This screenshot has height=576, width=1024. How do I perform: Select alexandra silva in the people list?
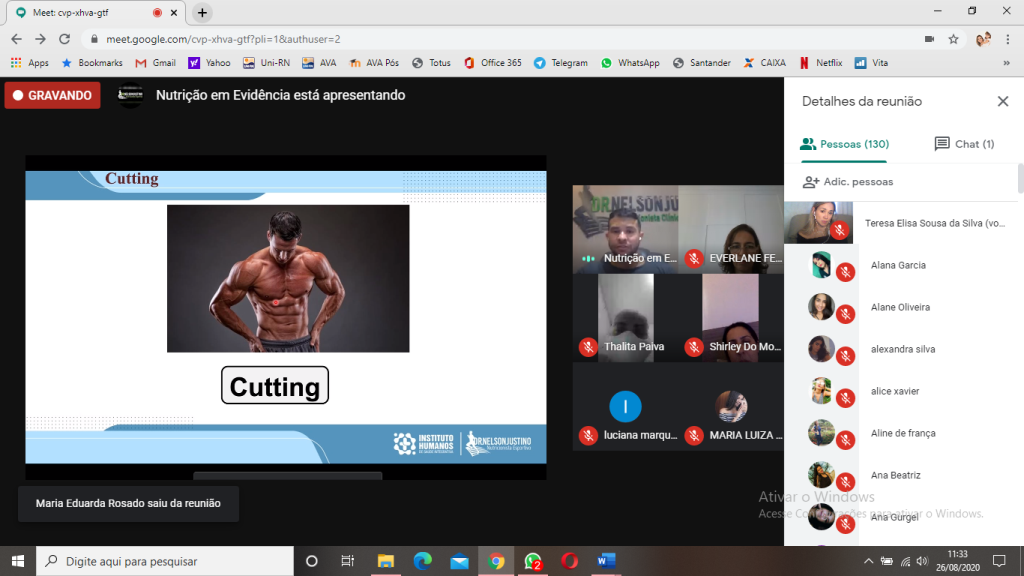pos(901,349)
